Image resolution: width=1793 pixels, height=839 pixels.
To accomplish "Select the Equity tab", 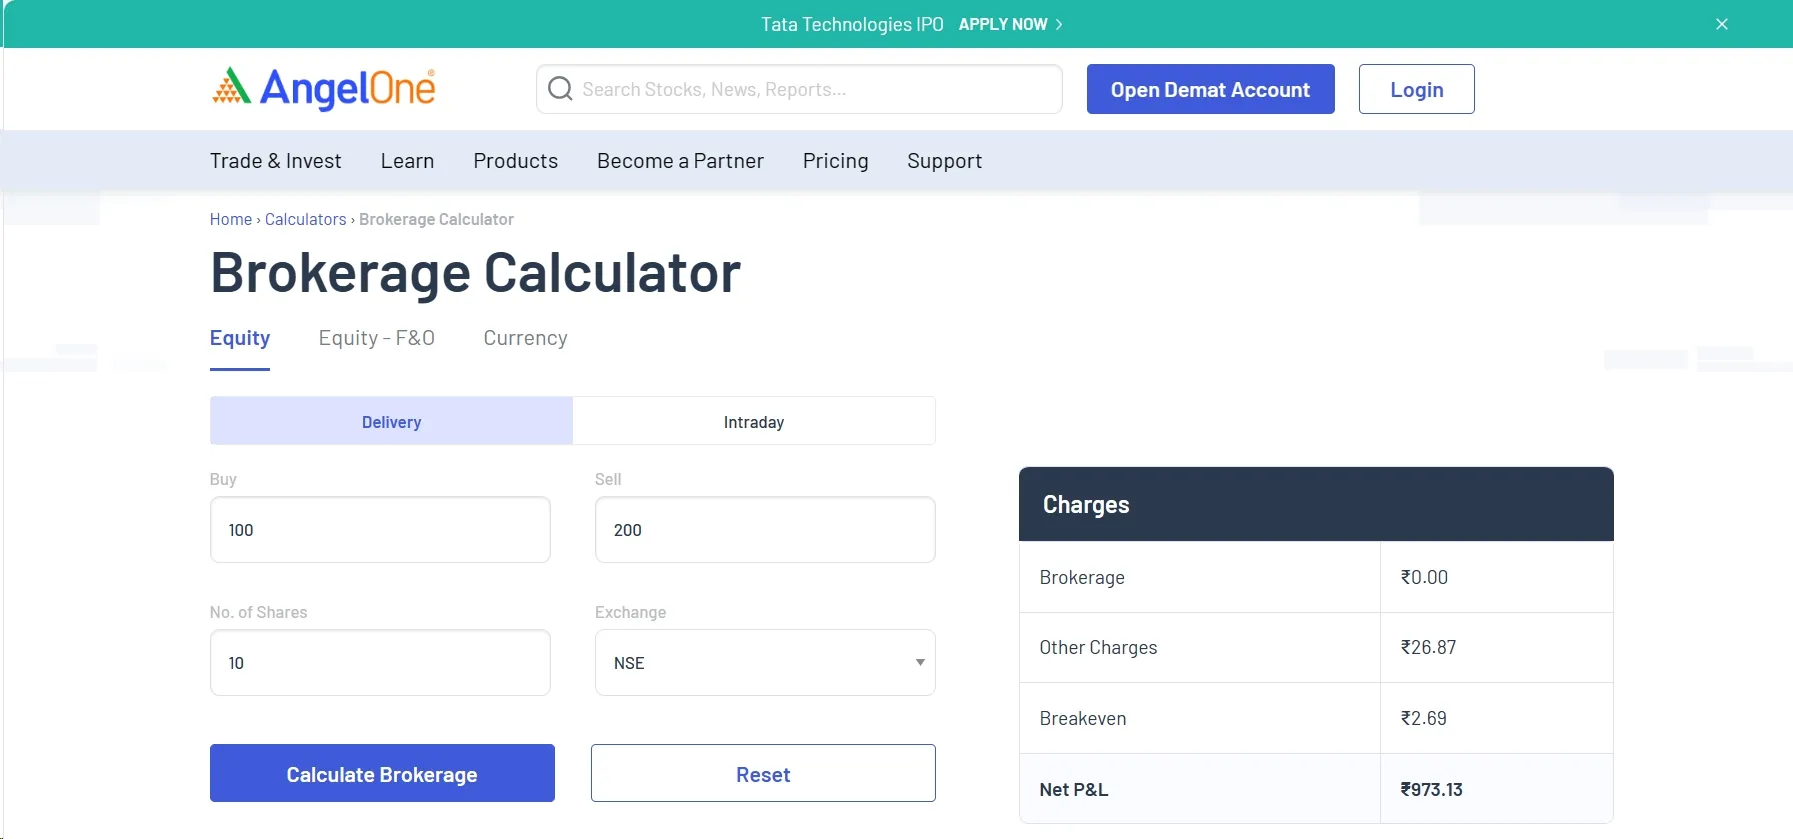I will [x=240, y=338].
